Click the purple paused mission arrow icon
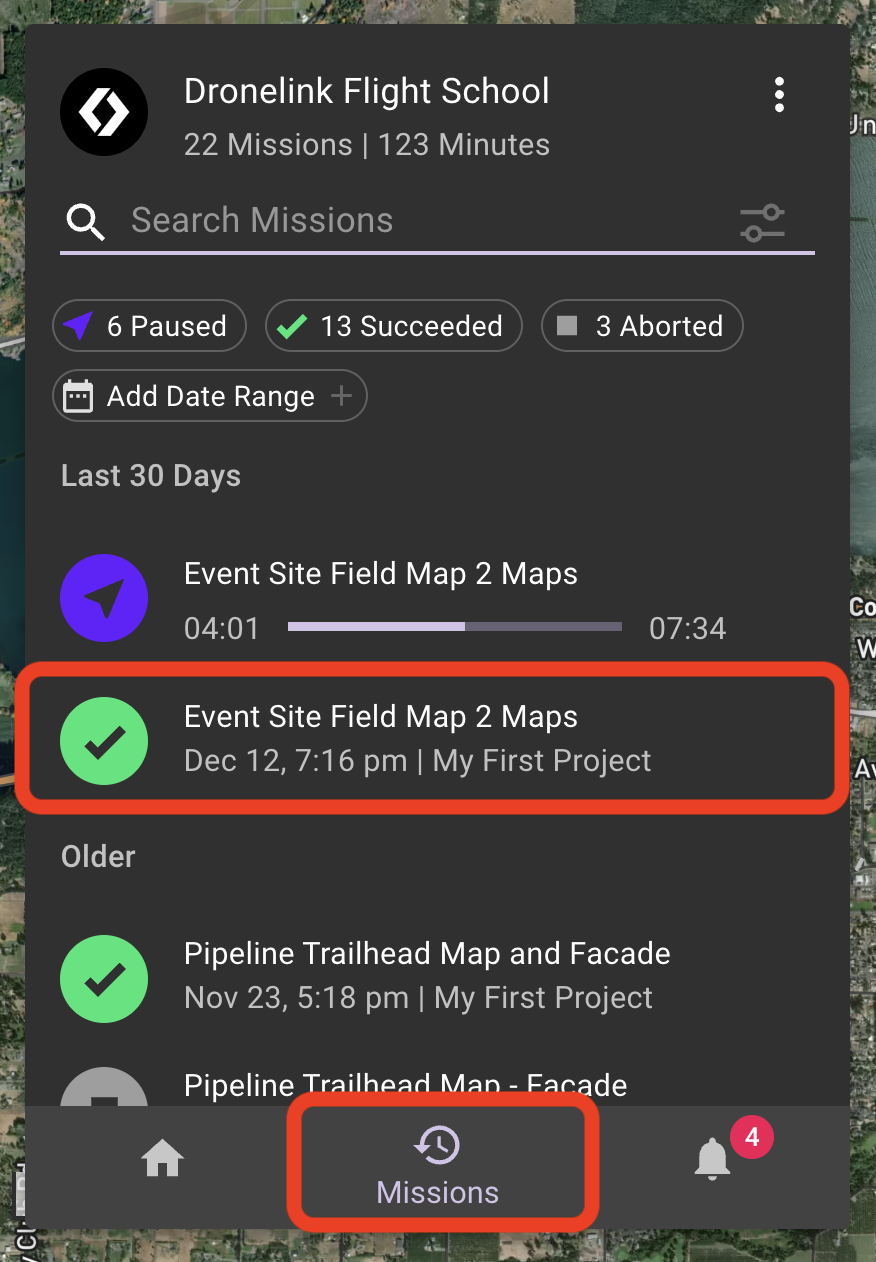Viewport: 876px width, 1262px height. [x=104, y=598]
